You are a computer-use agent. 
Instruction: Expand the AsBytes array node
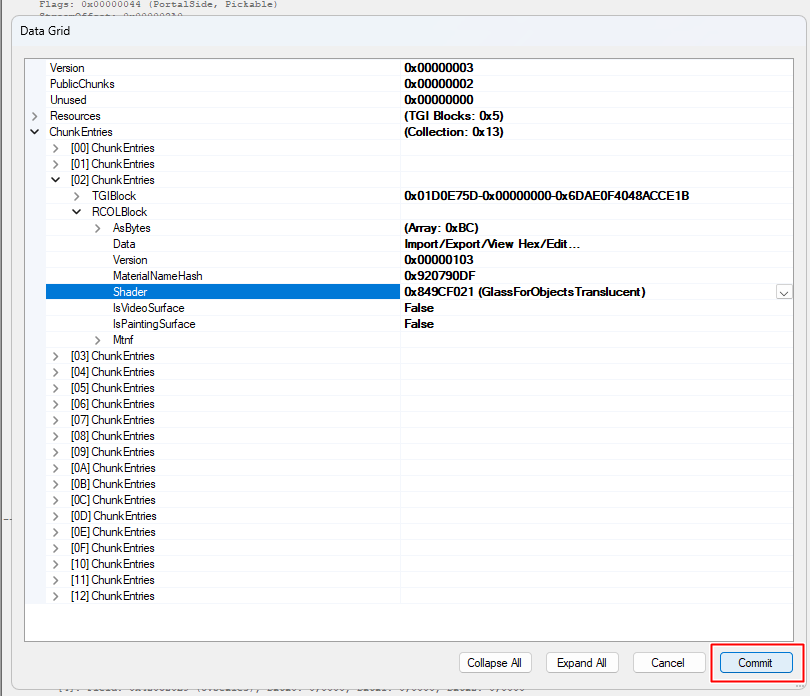[98, 228]
